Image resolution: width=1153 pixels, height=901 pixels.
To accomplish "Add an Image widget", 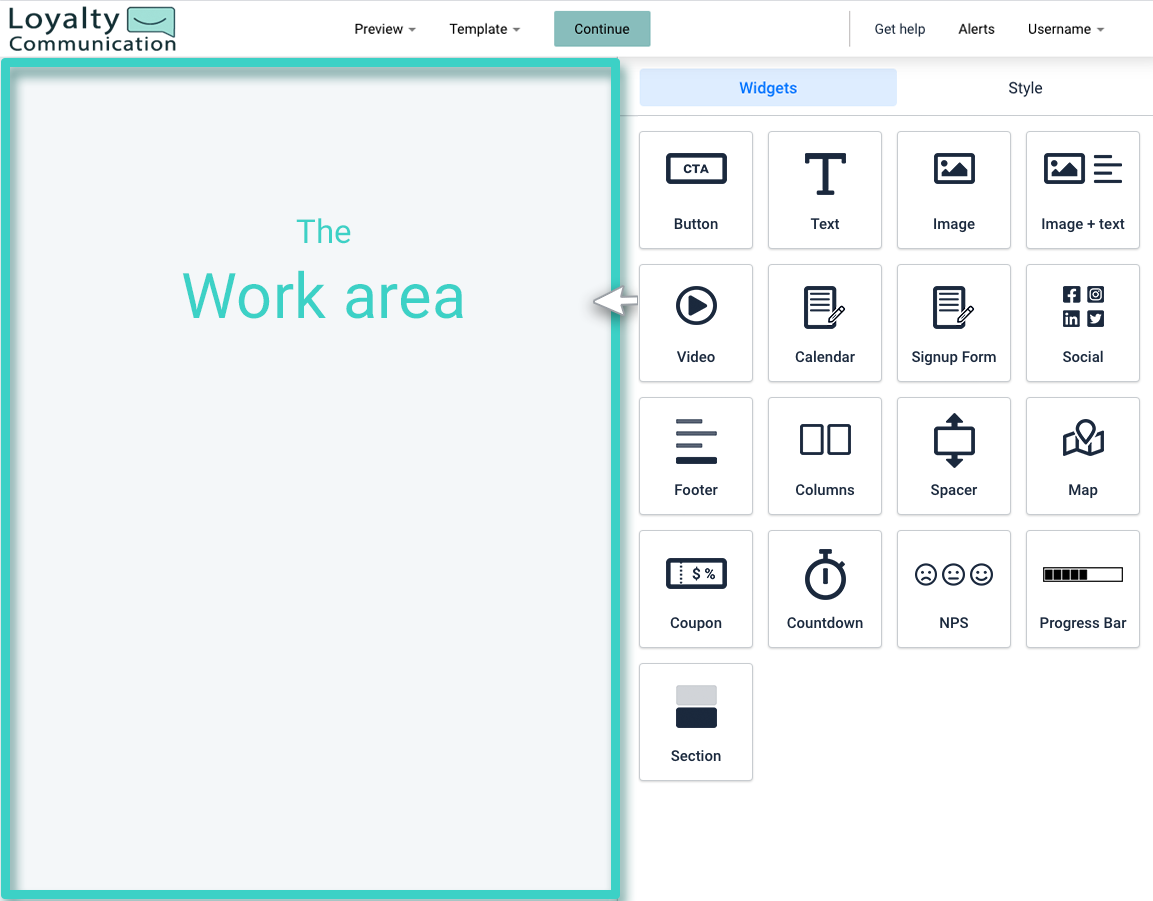I will coord(953,190).
